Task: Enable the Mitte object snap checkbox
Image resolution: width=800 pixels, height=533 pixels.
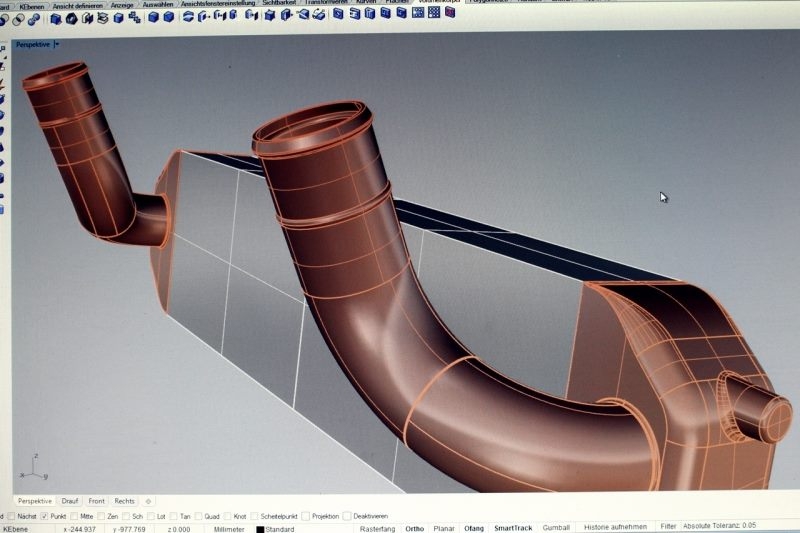Action: [x=74, y=515]
